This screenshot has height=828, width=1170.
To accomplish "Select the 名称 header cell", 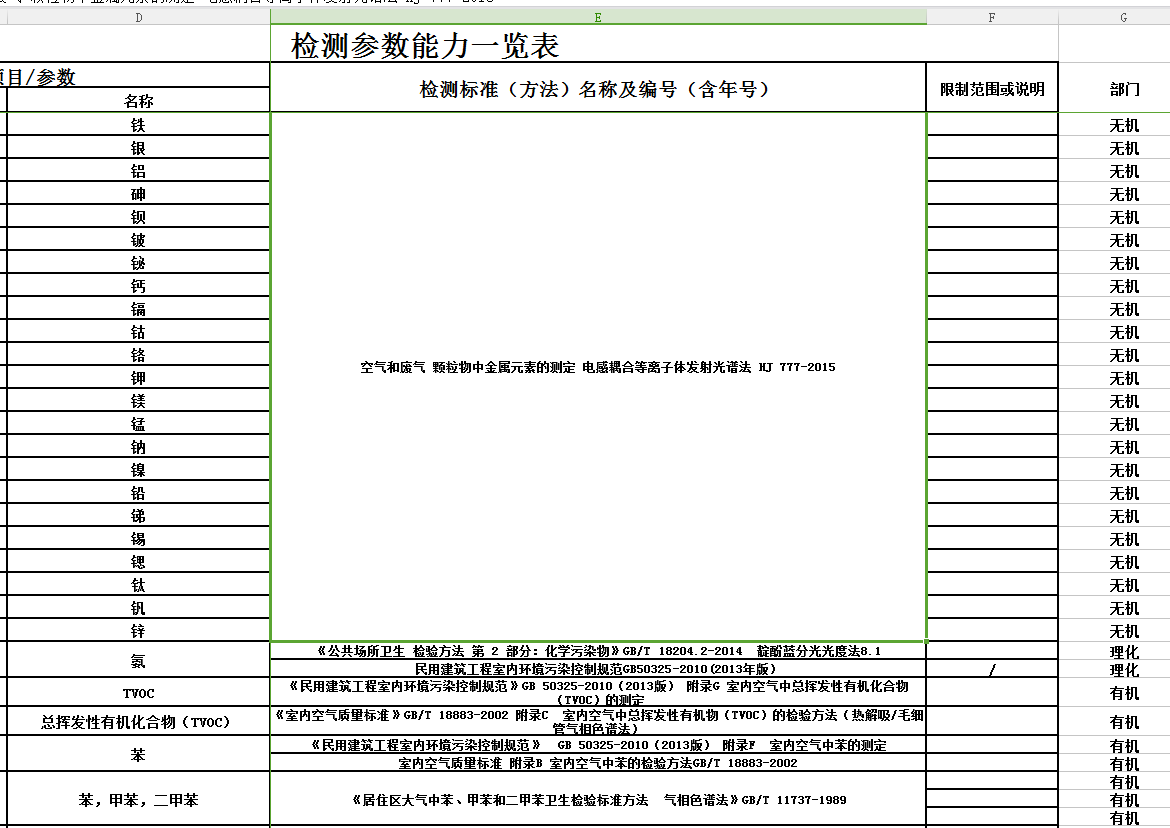I will tap(138, 101).
